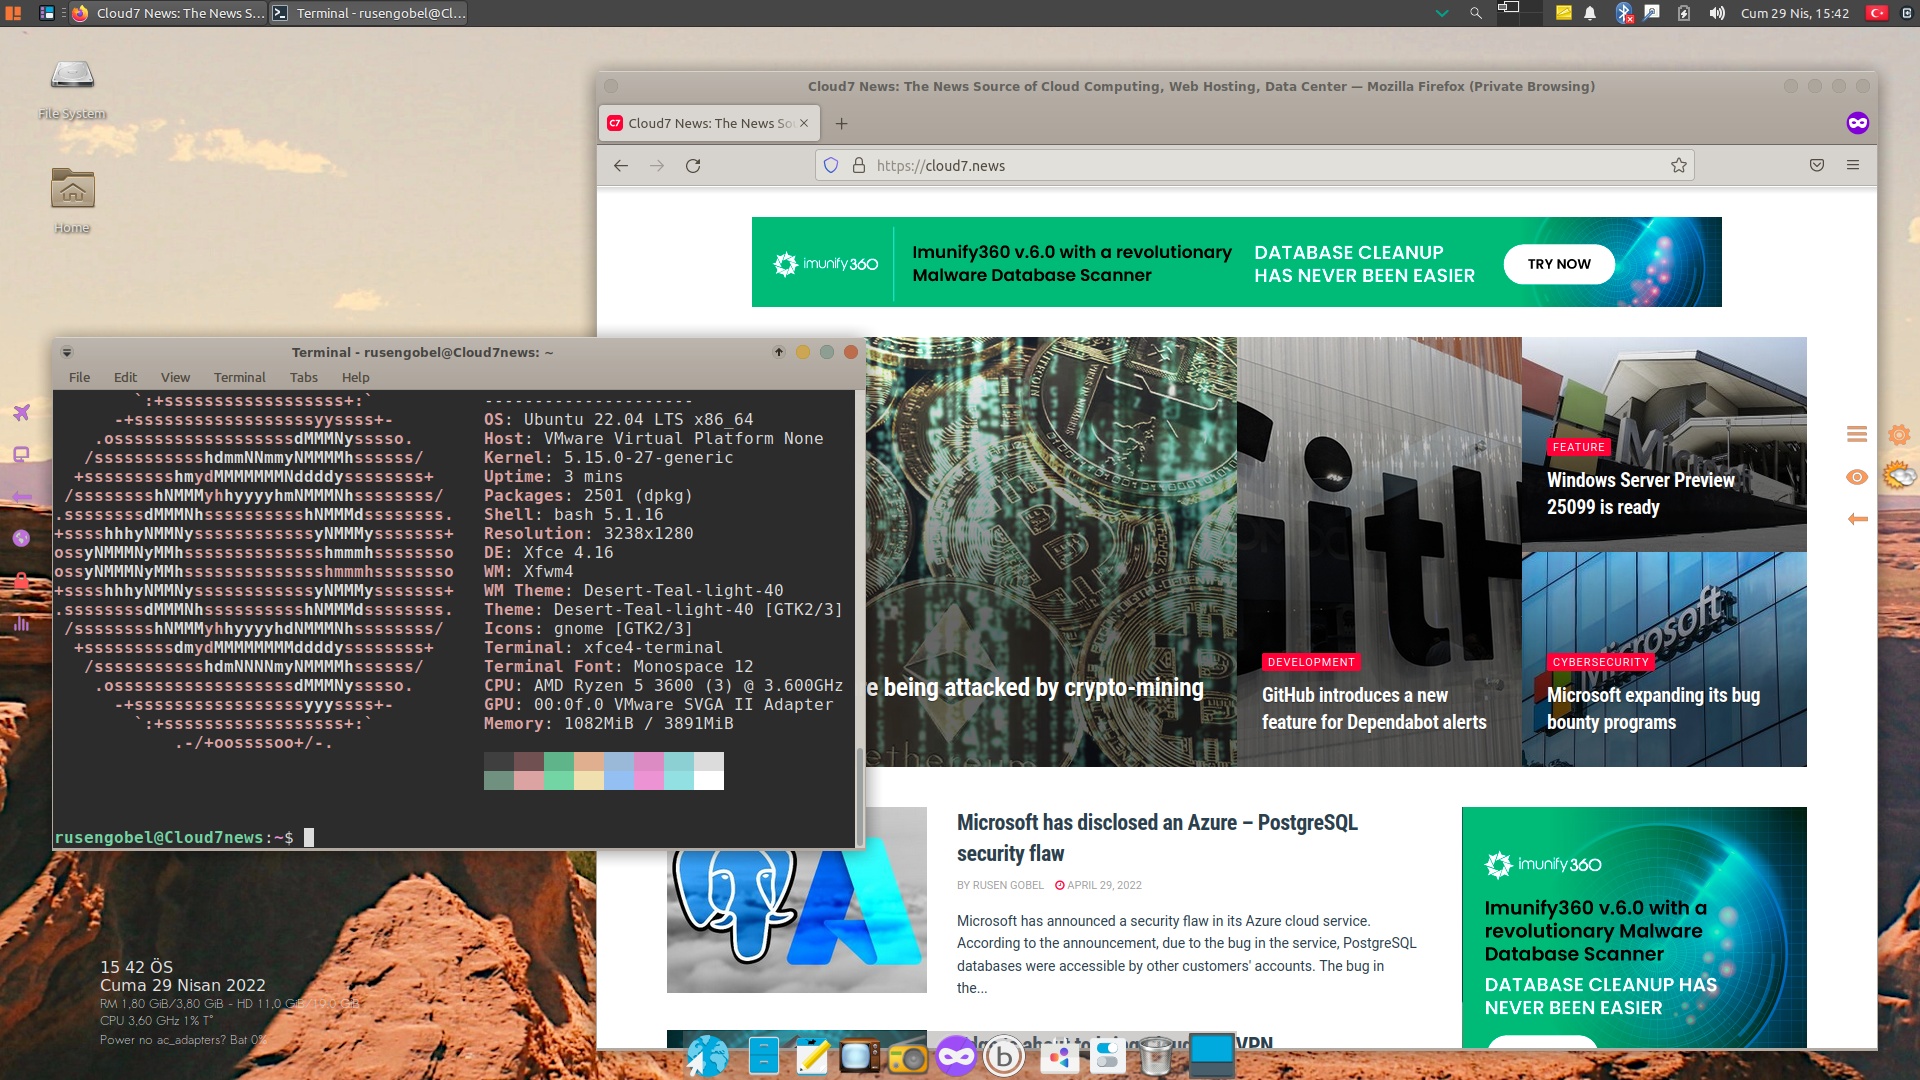This screenshot has height=1080, width=1920.
Task: Reload the Cloud7 News page in Firefox
Action: click(x=693, y=165)
